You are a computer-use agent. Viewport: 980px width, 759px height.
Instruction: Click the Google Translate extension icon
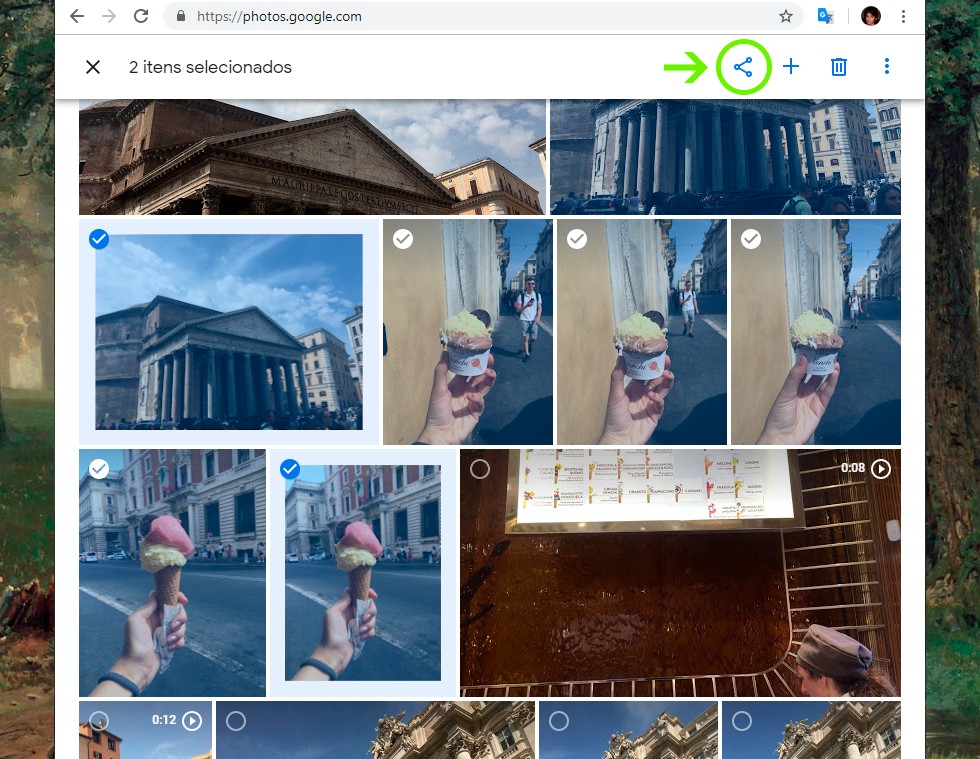826,16
